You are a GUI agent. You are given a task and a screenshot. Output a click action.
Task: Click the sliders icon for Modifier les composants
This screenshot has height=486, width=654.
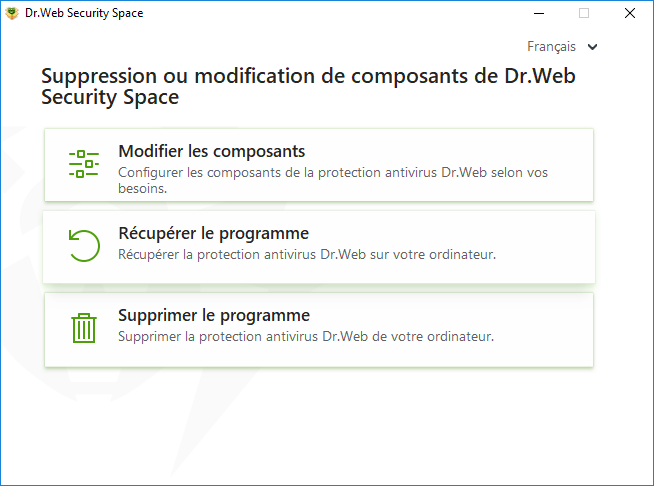pyautogui.click(x=84, y=164)
